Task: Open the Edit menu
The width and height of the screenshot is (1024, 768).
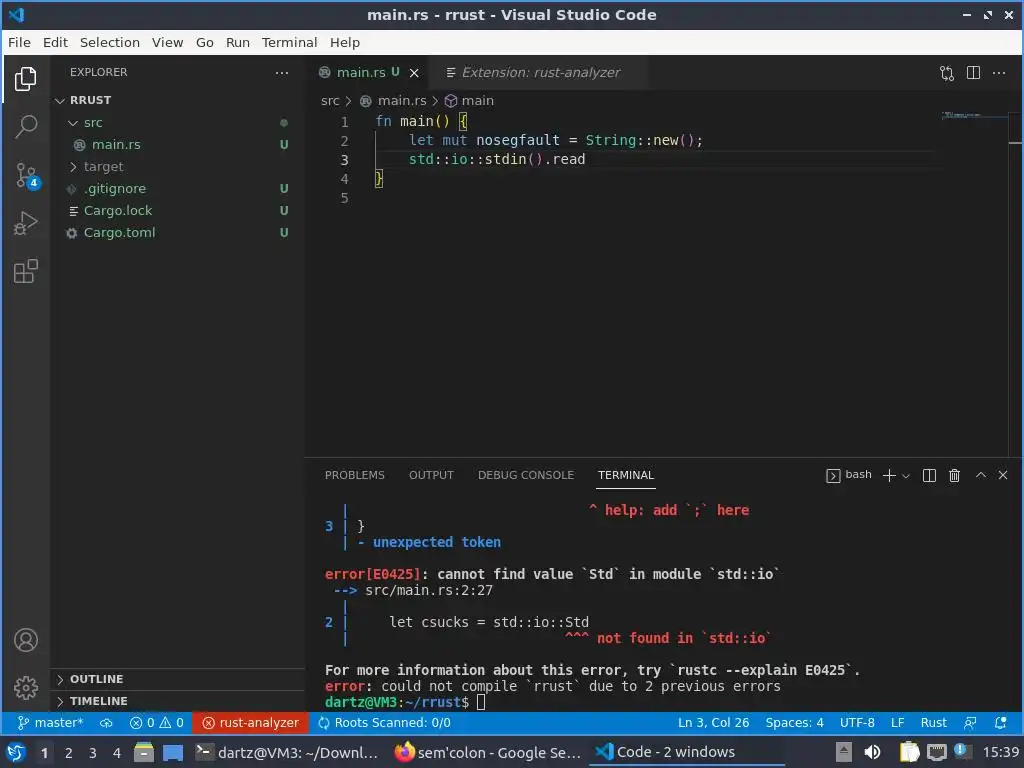Action: (x=55, y=42)
